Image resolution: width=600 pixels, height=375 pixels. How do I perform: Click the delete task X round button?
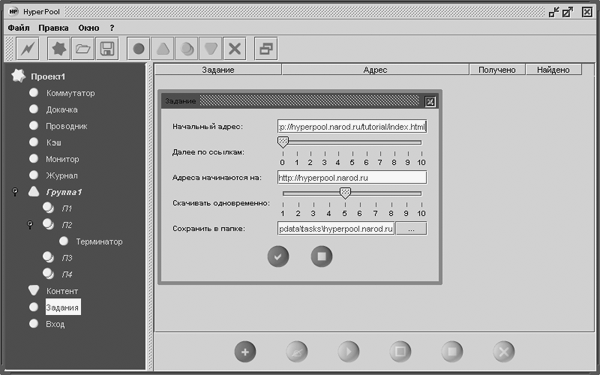click(x=504, y=351)
